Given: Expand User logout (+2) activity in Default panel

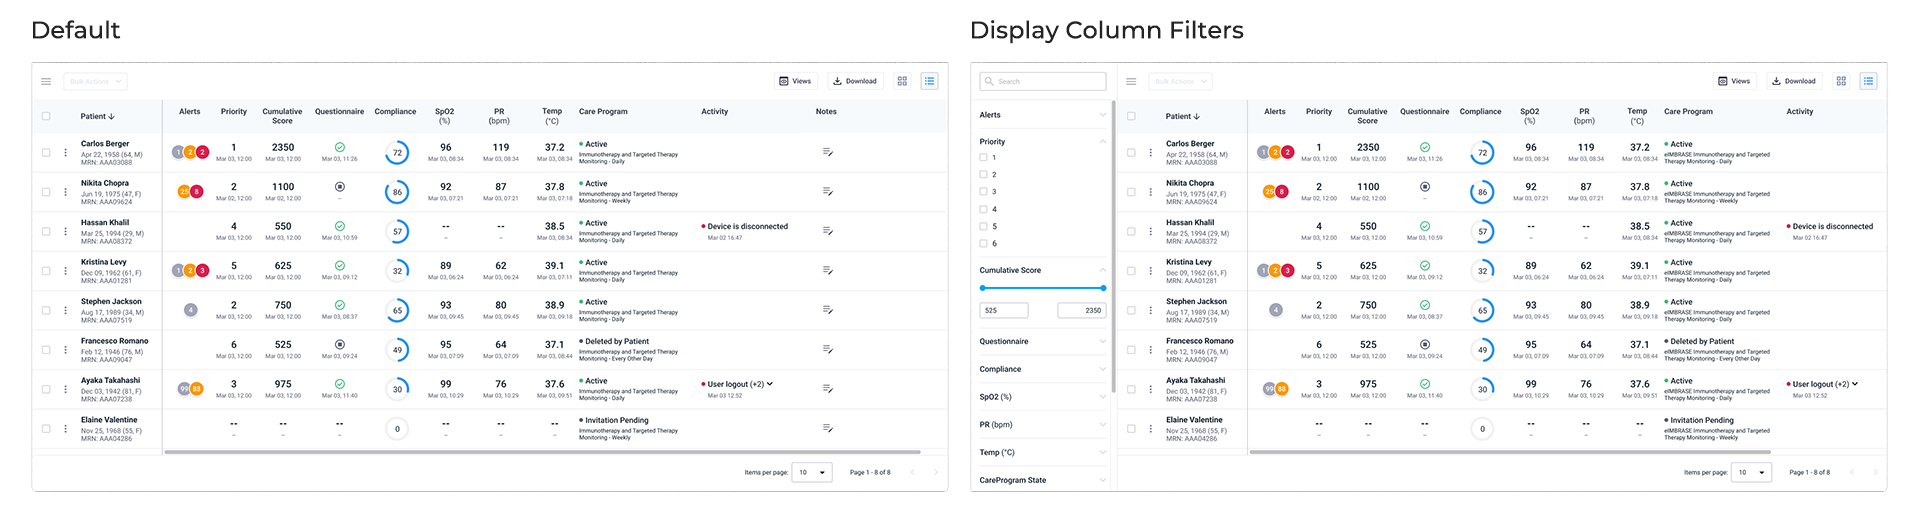Looking at the screenshot, I should point(769,384).
